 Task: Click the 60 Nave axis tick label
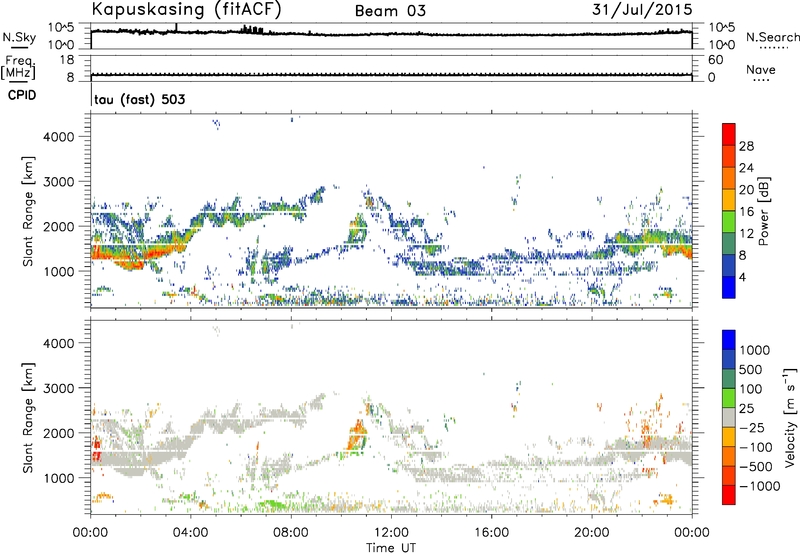point(715,60)
